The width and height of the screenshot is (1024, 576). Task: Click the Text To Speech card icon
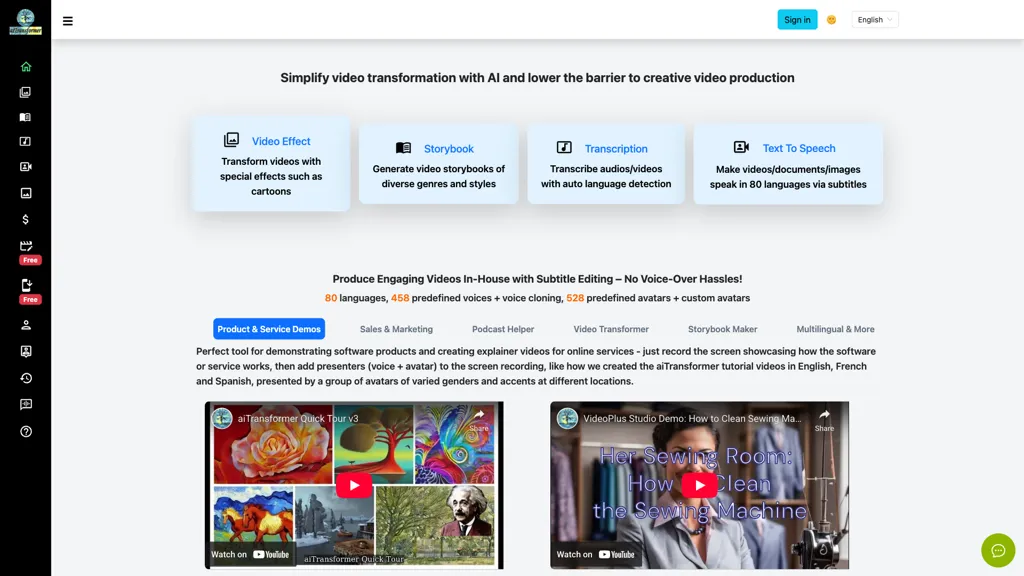click(x=741, y=147)
